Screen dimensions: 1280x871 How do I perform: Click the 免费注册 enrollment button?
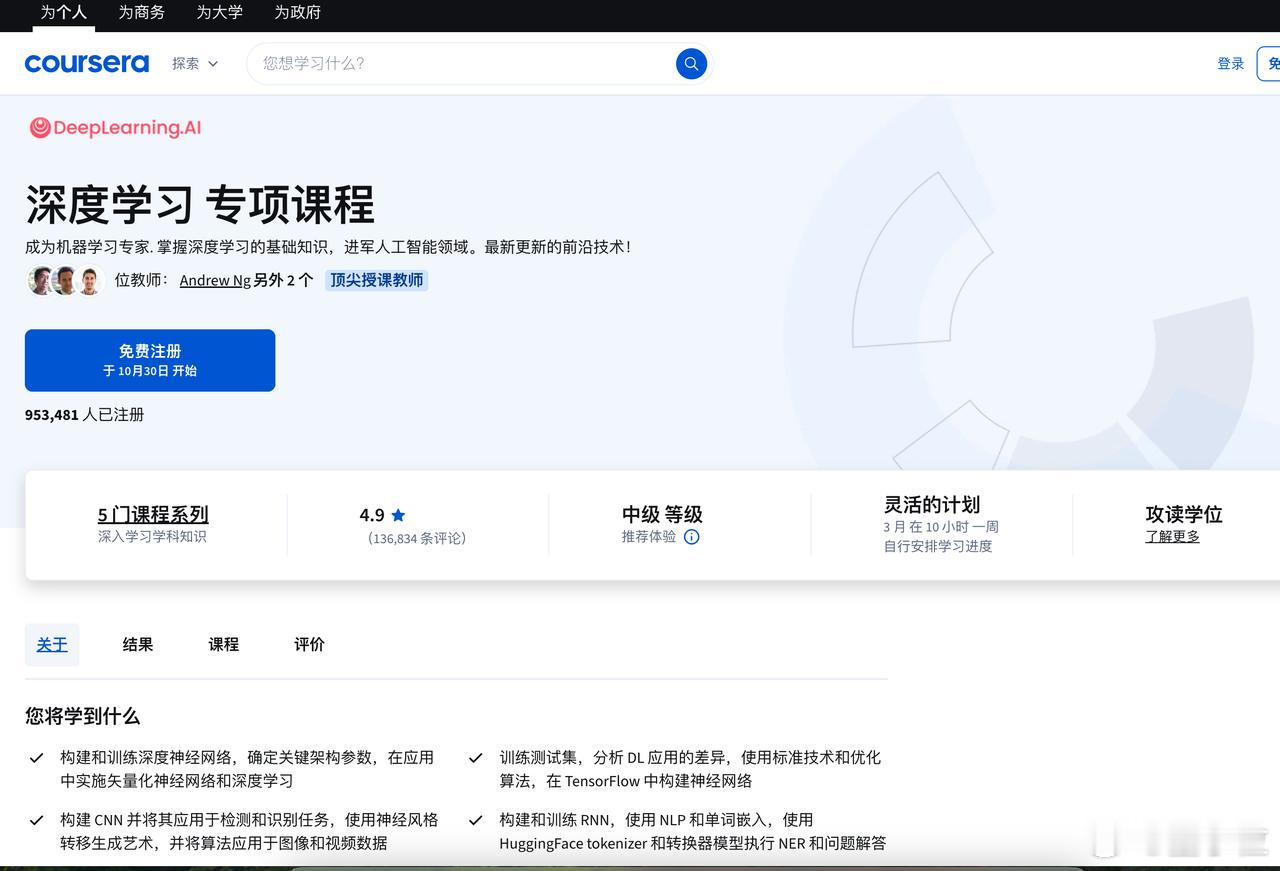click(150, 360)
